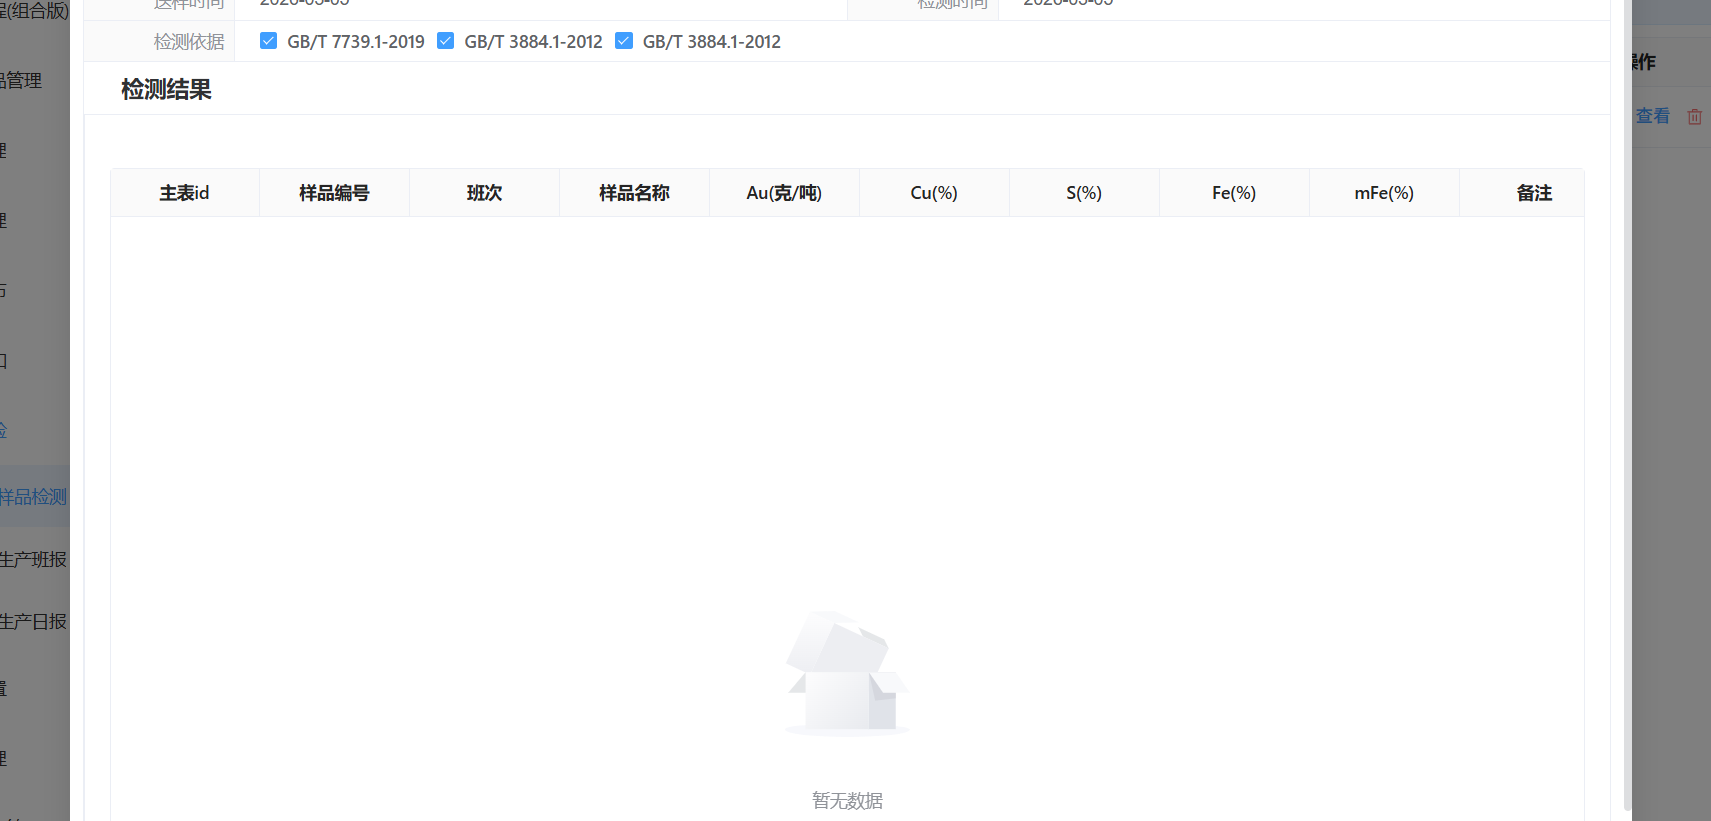Go to 生产日报 in the sidebar
1711x821 pixels.
point(34,621)
